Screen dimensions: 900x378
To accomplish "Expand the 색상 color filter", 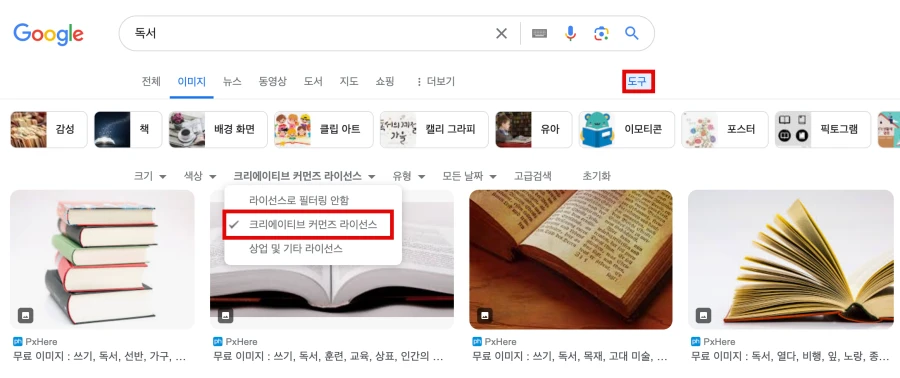I will 200,176.
